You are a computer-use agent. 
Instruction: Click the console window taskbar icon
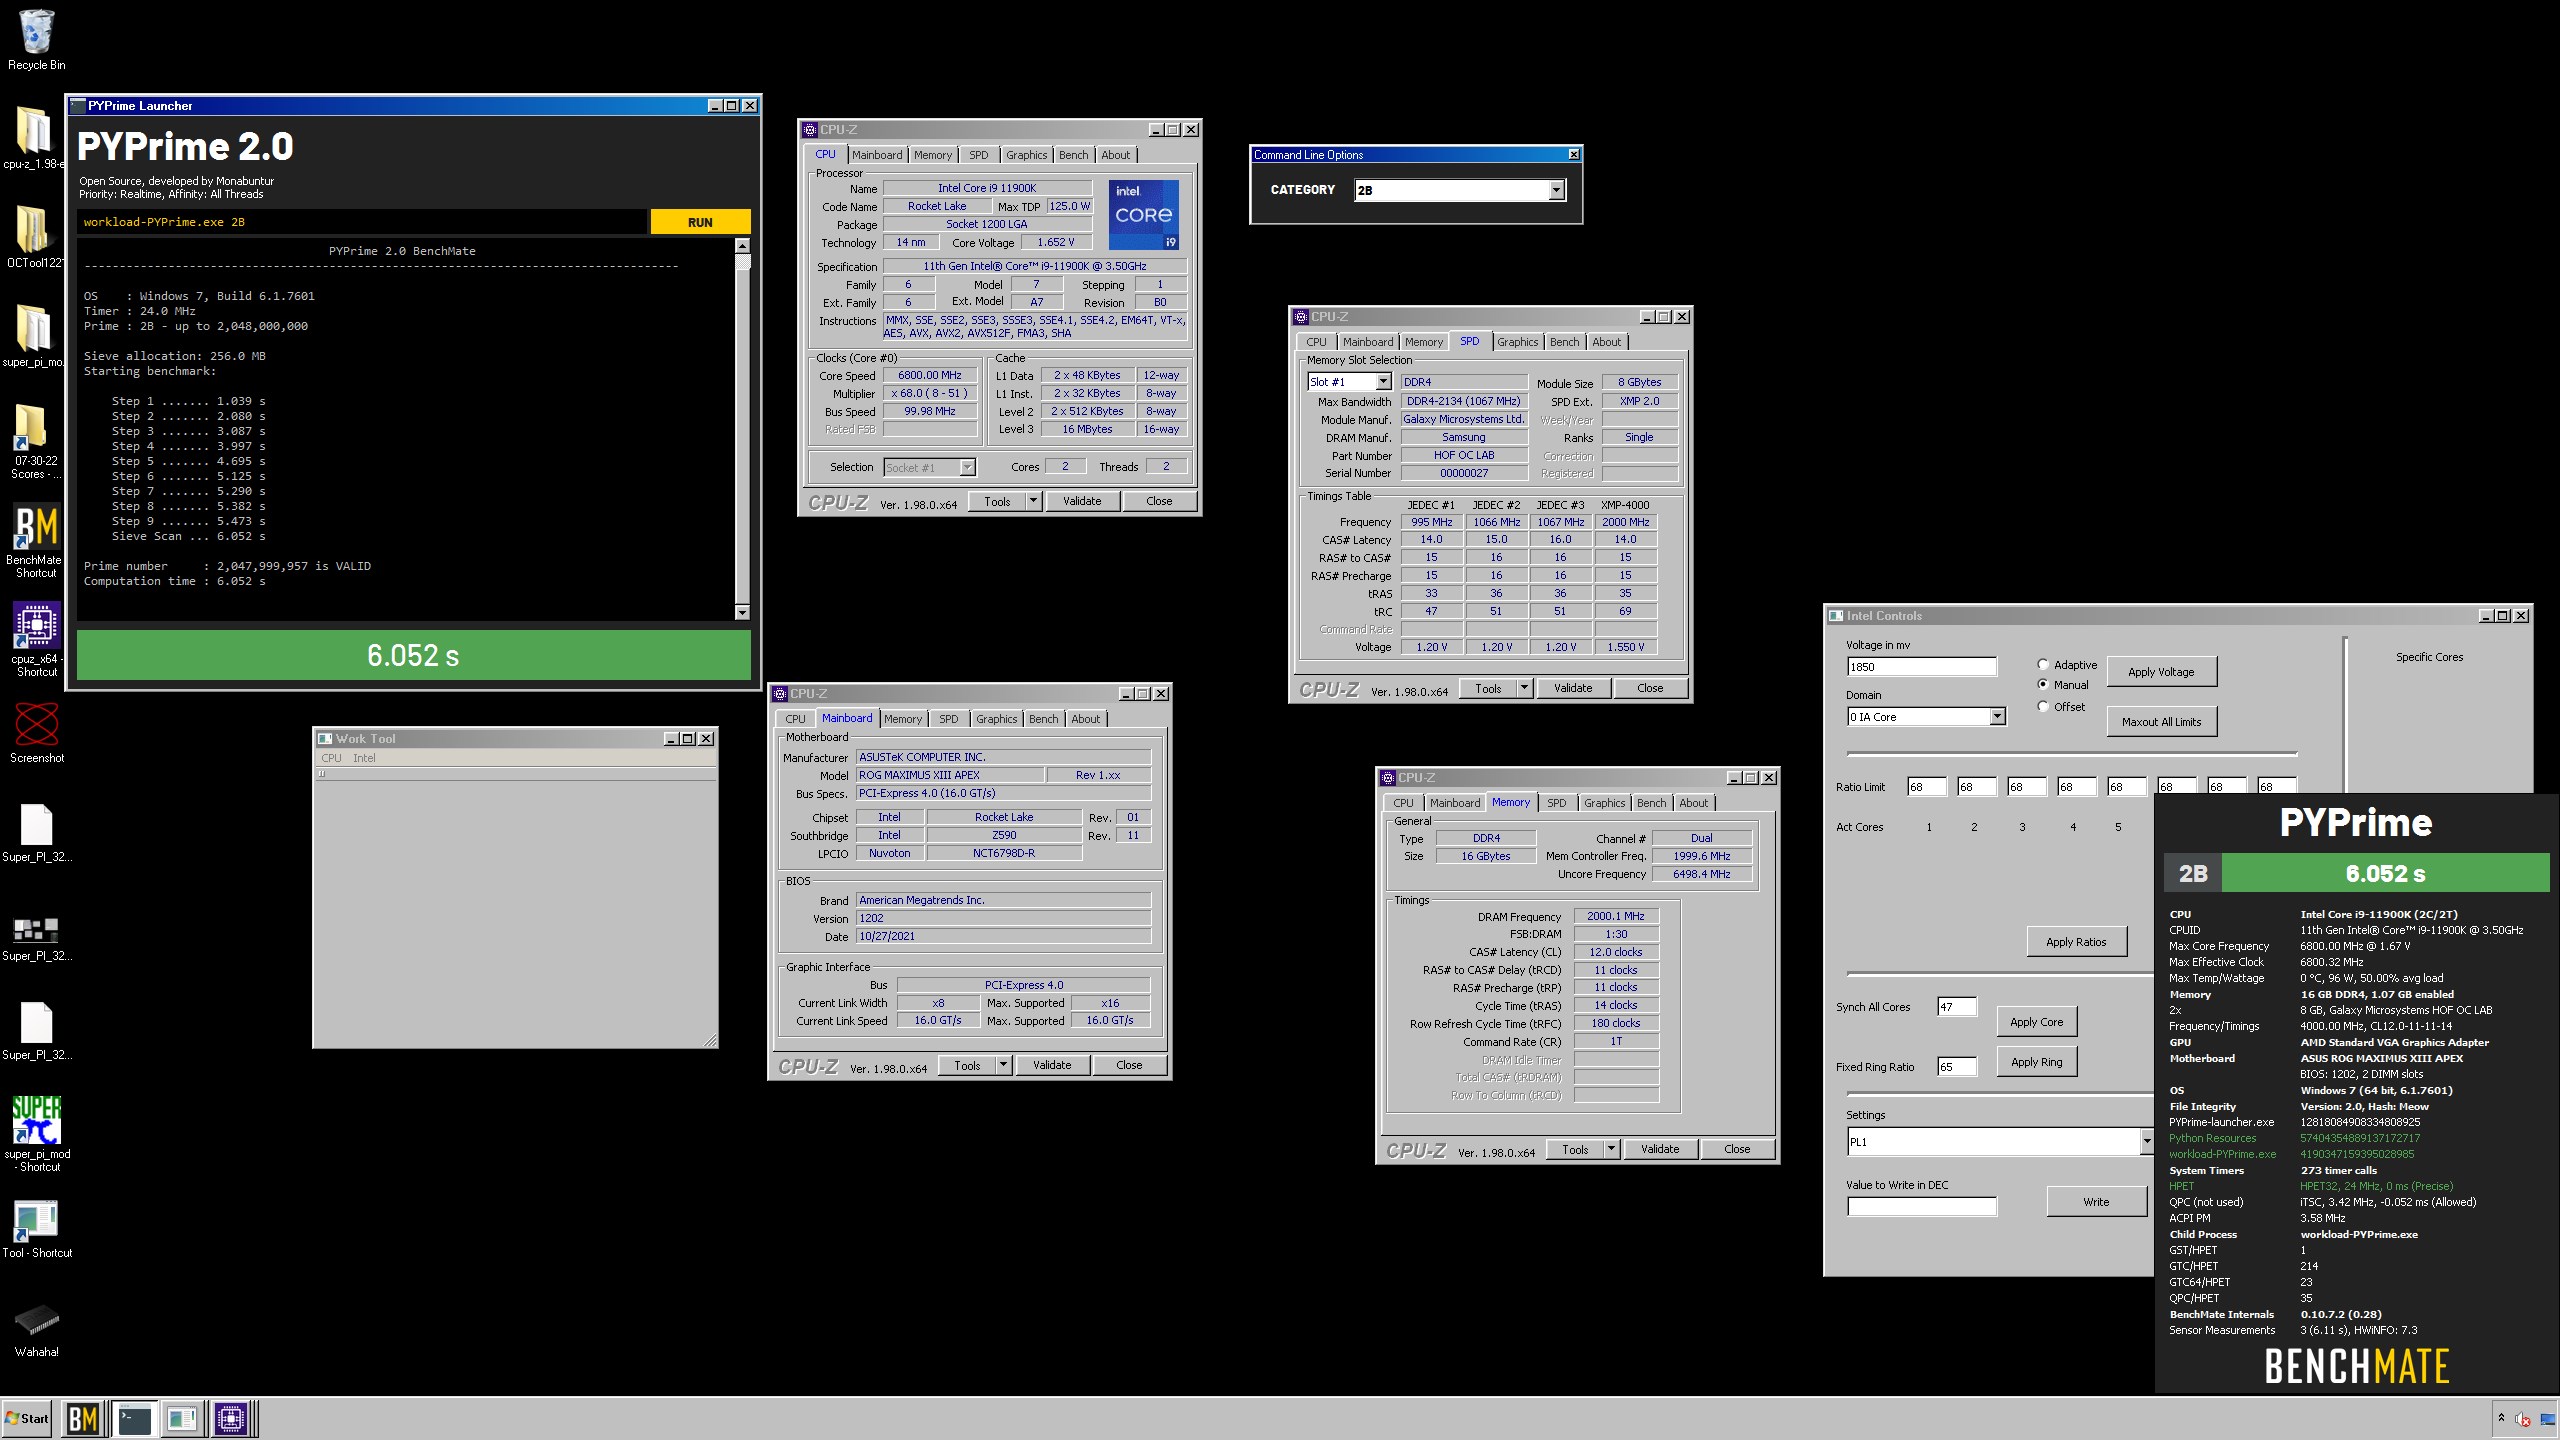coord(133,1418)
